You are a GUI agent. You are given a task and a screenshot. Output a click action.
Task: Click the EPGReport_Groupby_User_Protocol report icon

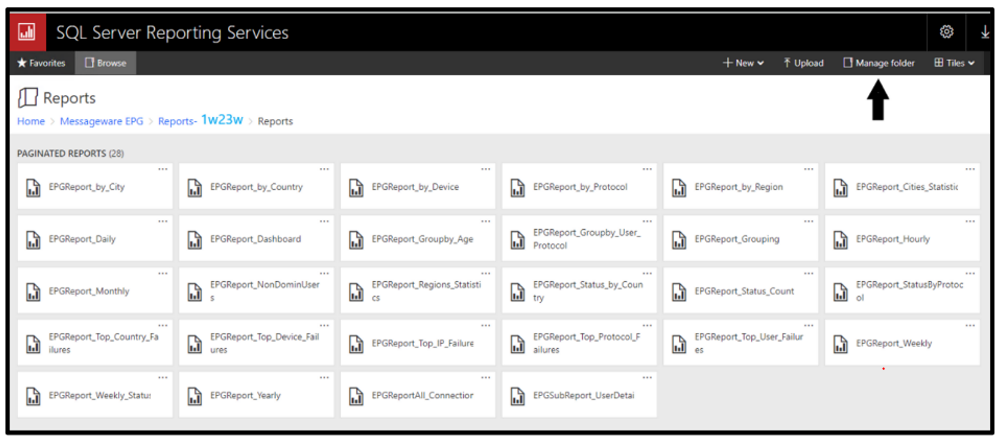[517, 239]
